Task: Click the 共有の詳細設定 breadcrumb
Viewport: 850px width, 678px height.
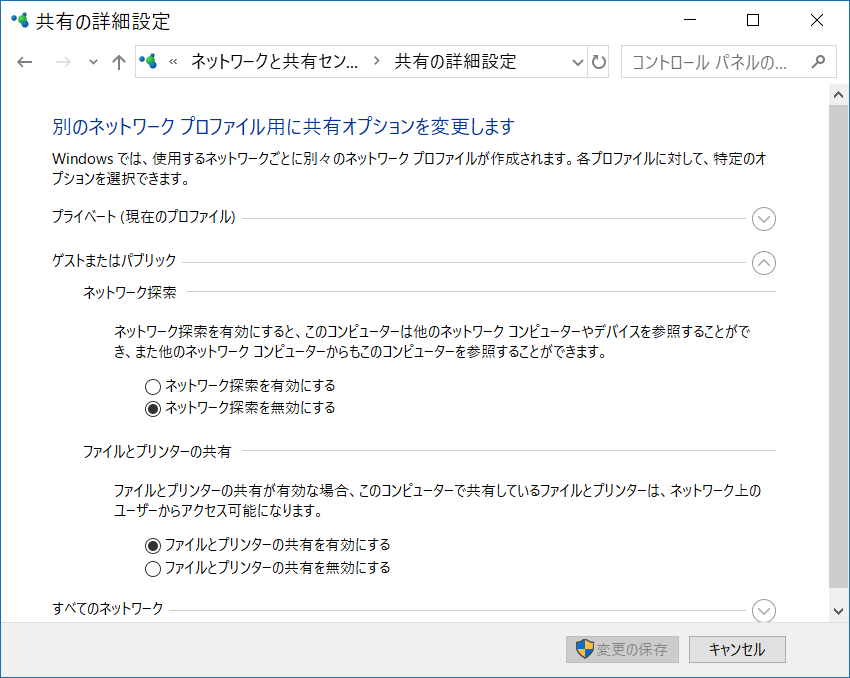Action: point(455,62)
